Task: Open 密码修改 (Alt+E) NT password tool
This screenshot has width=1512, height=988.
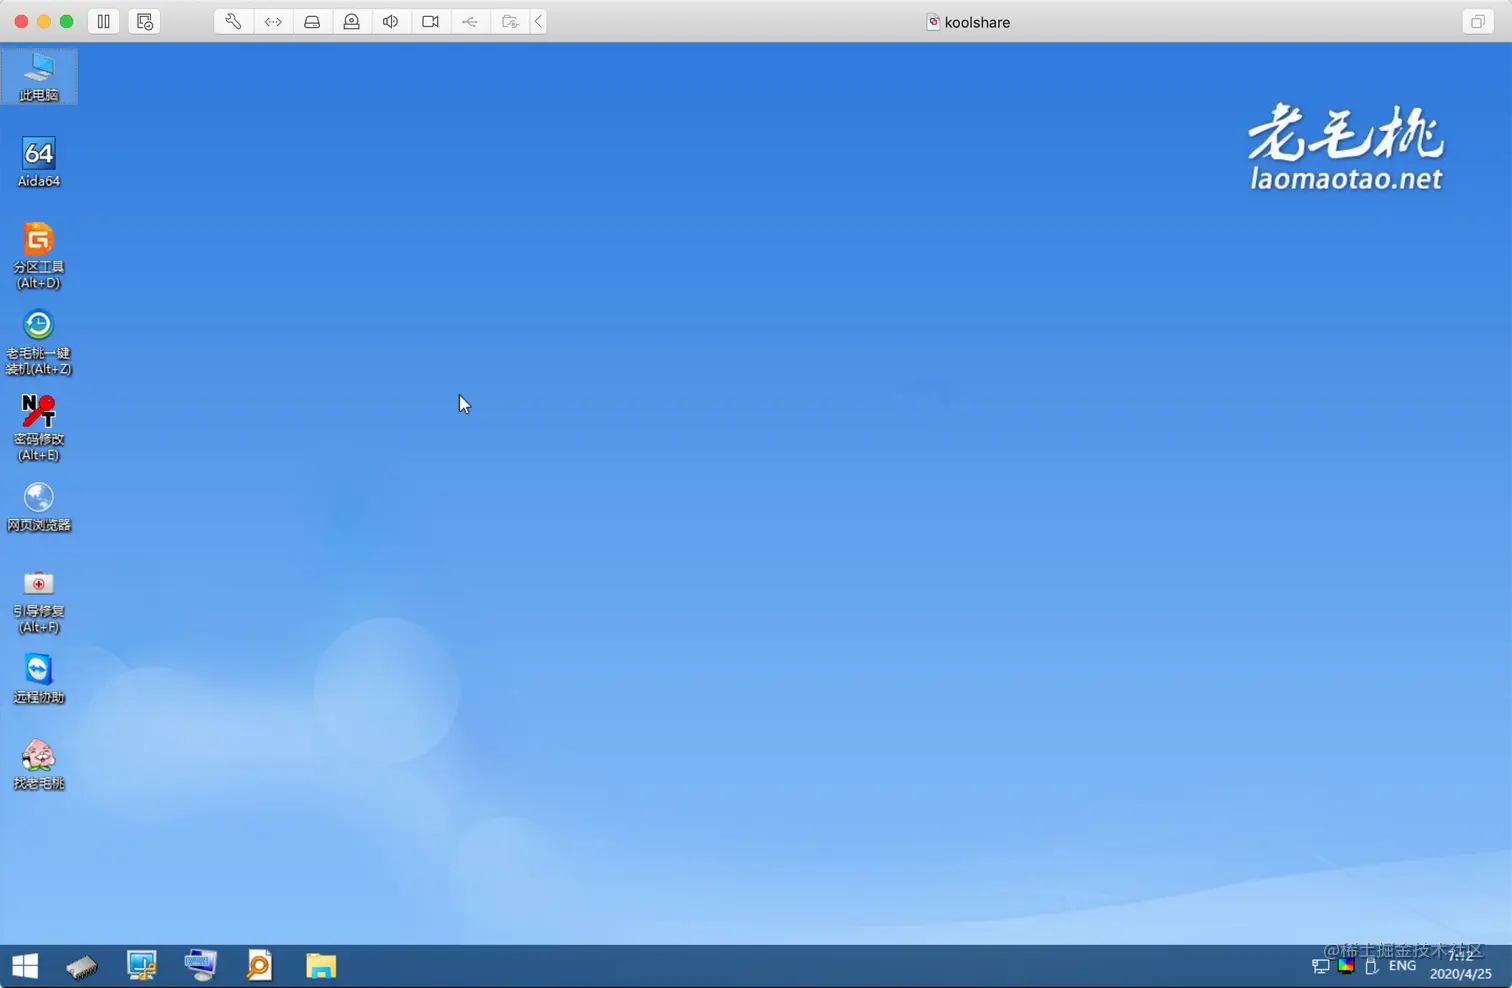Action: pyautogui.click(x=39, y=428)
